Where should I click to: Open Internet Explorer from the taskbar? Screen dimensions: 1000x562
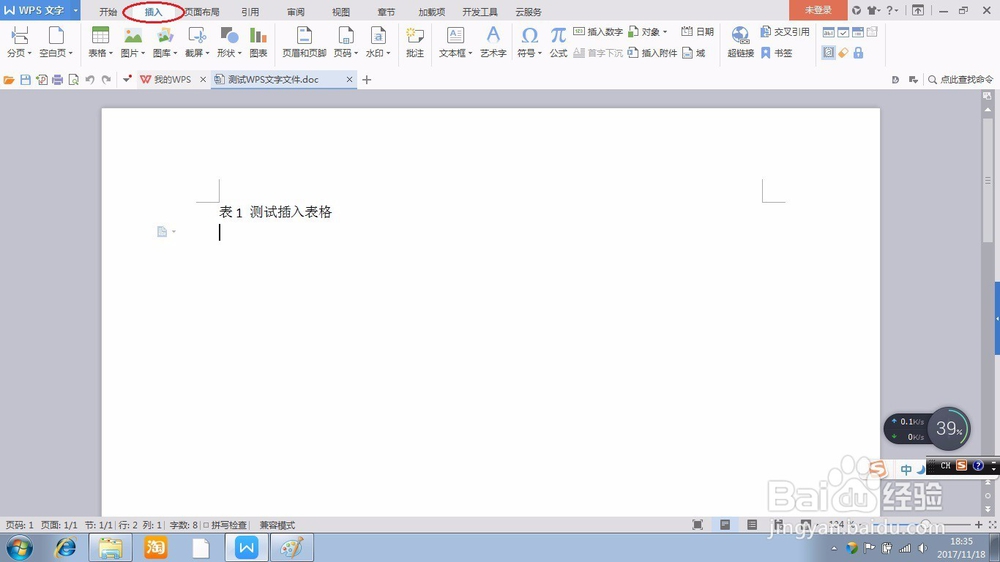tap(65, 547)
